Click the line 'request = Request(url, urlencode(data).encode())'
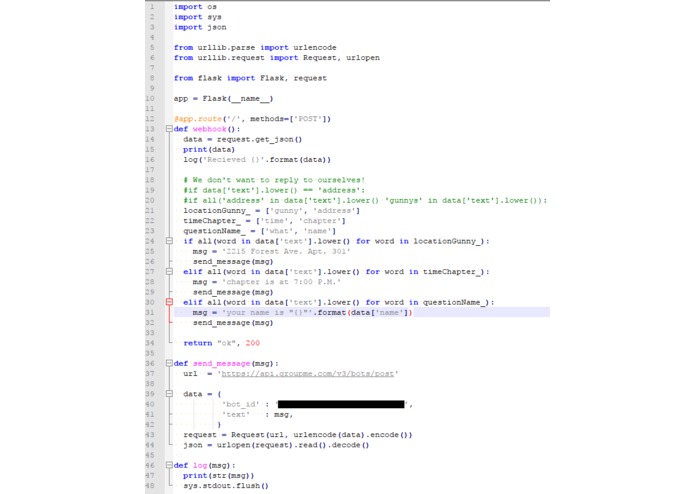The image size is (695, 494). click(297, 435)
